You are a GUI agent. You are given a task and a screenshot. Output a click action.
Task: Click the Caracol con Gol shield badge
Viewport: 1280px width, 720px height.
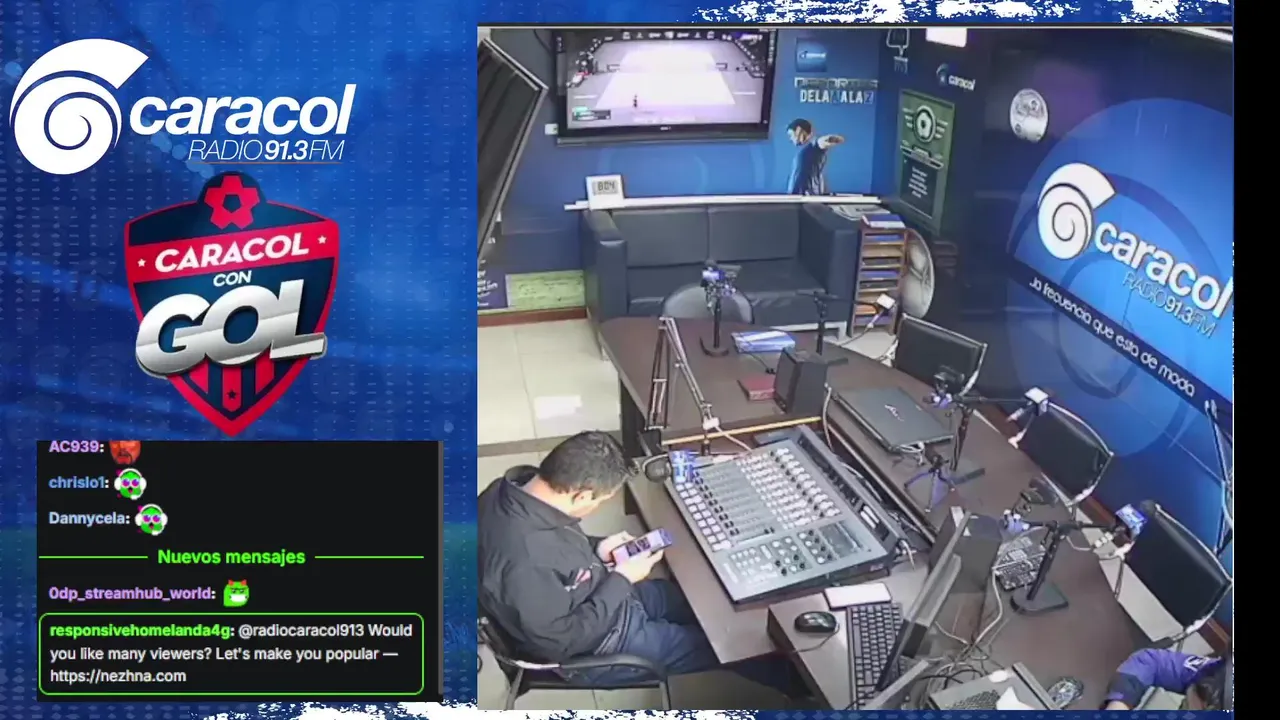point(232,303)
